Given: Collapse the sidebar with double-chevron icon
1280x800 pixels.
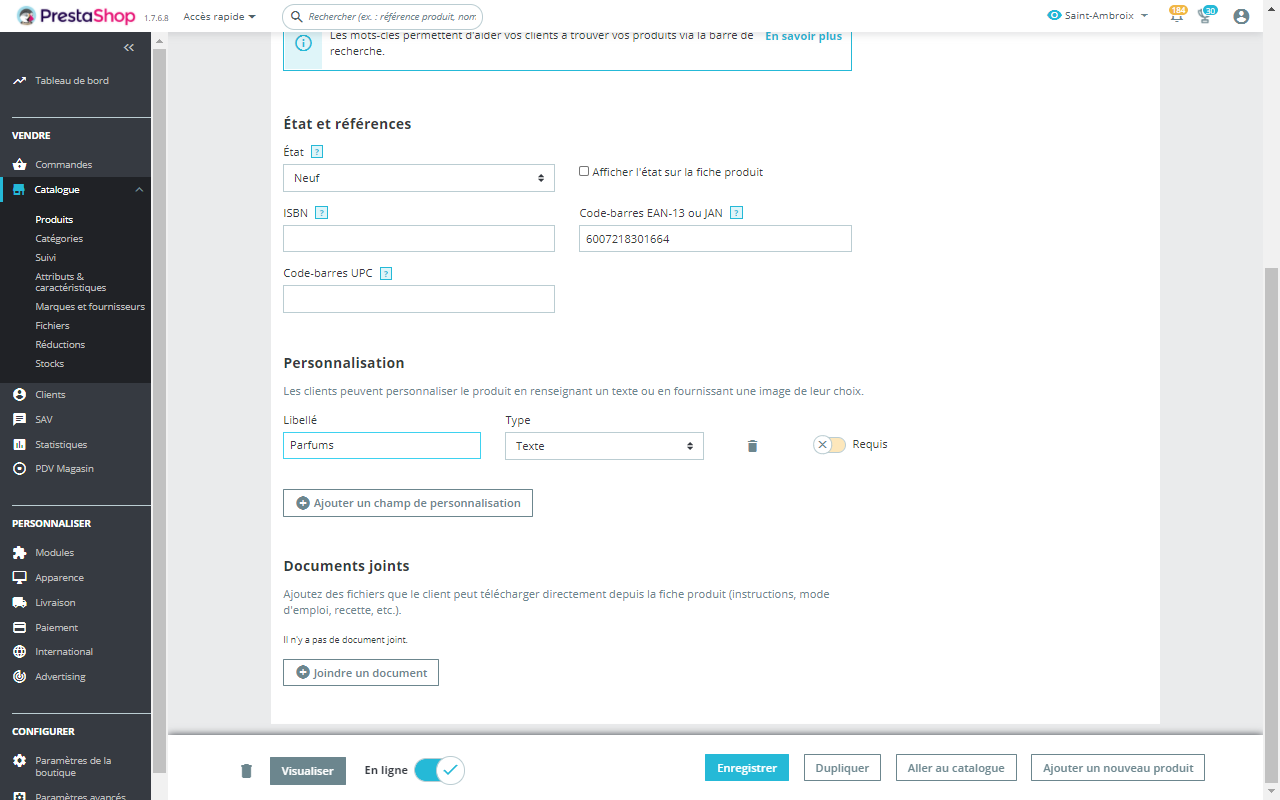Looking at the screenshot, I should (x=129, y=48).
